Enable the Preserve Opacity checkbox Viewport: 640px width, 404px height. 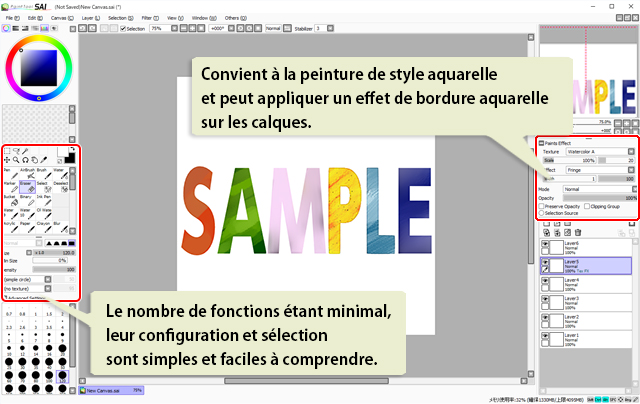(x=543, y=206)
